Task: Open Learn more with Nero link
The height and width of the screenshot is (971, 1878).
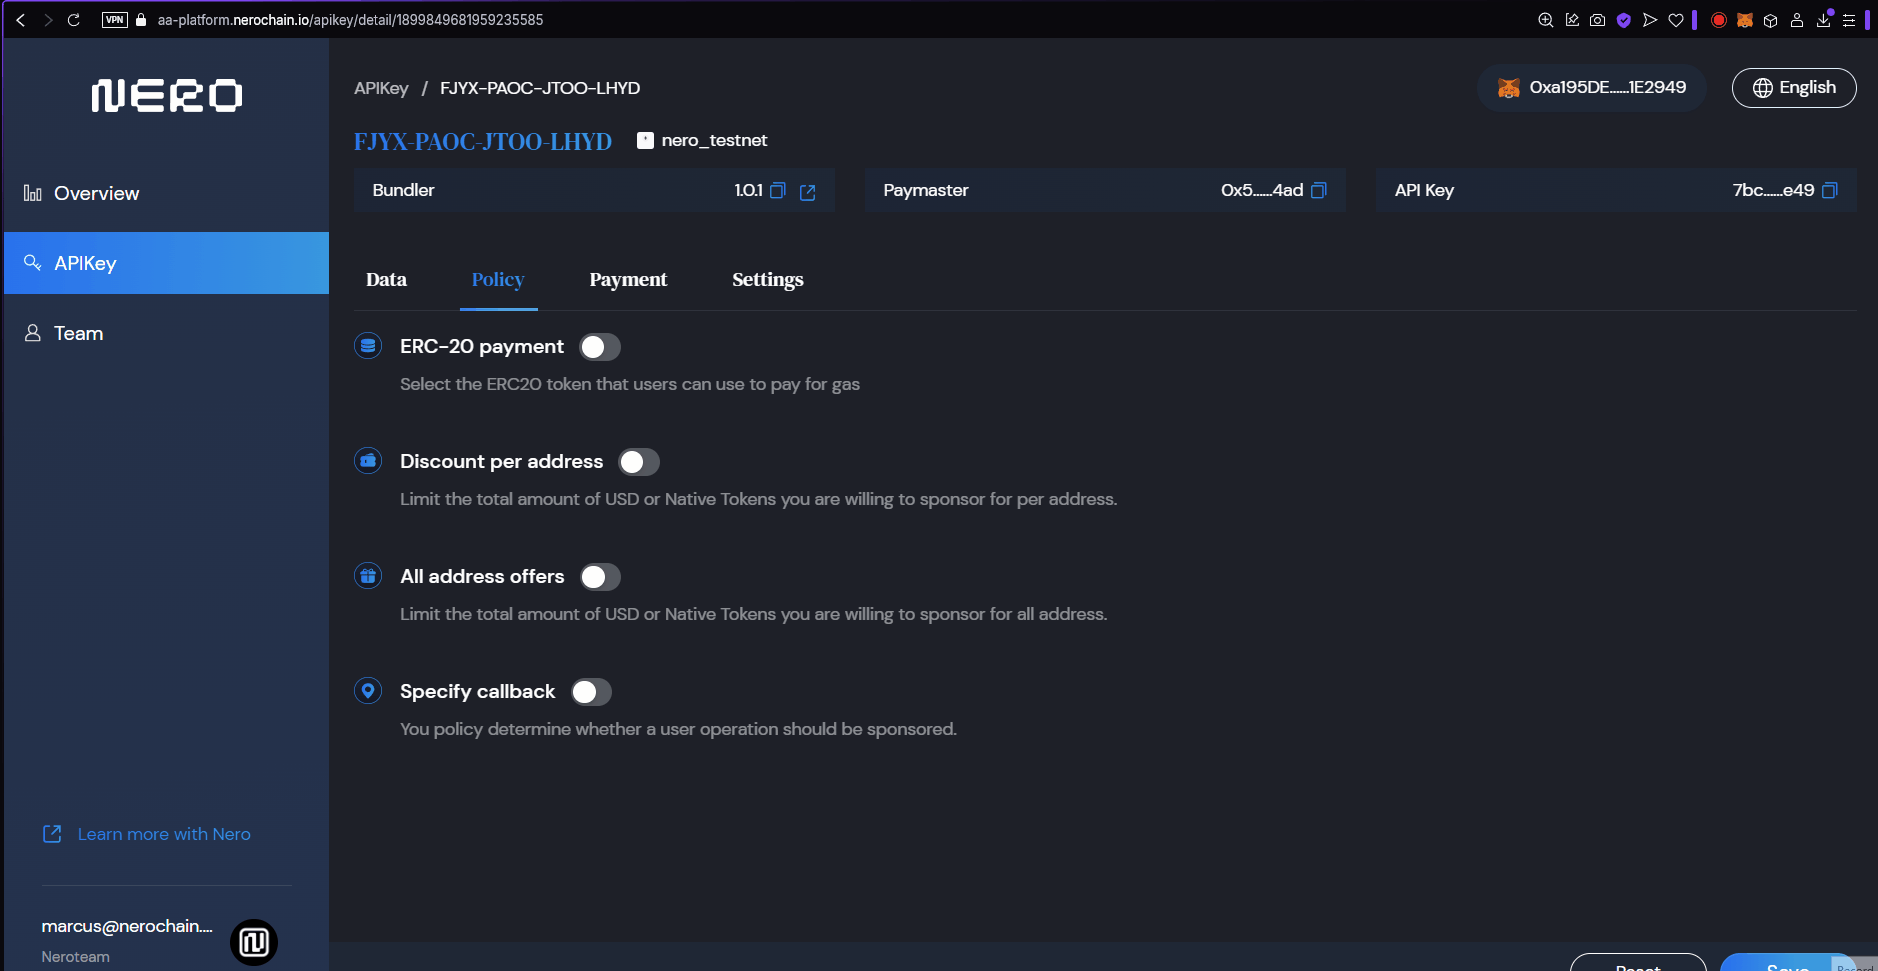Action: coord(164,834)
